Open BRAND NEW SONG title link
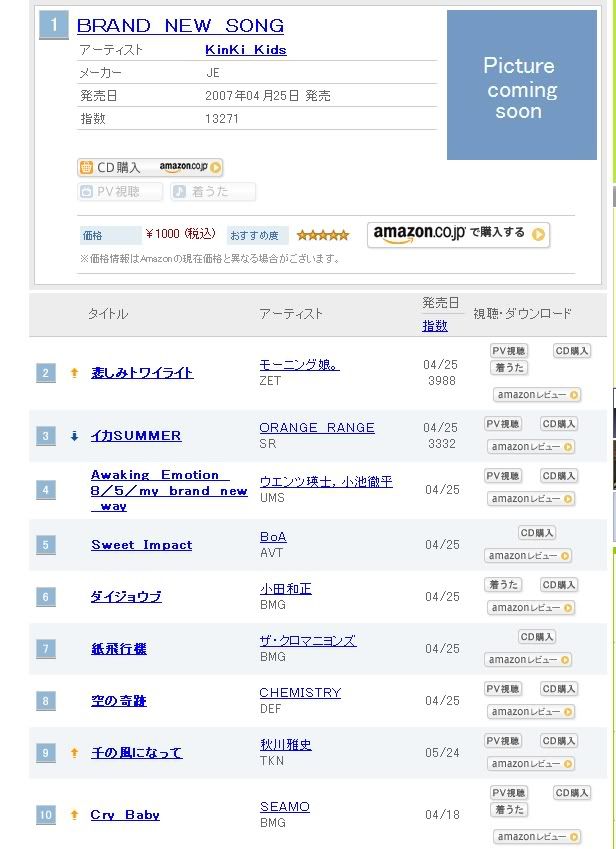The width and height of the screenshot is (616, 849). pos(180,26)
